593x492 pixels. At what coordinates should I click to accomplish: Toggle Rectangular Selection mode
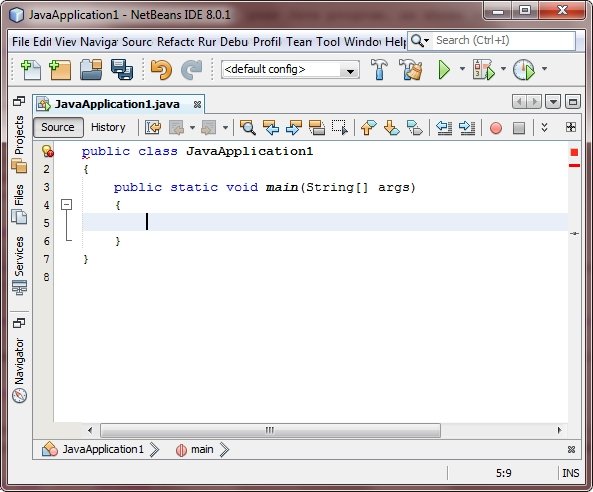click(x=340, y=127)
